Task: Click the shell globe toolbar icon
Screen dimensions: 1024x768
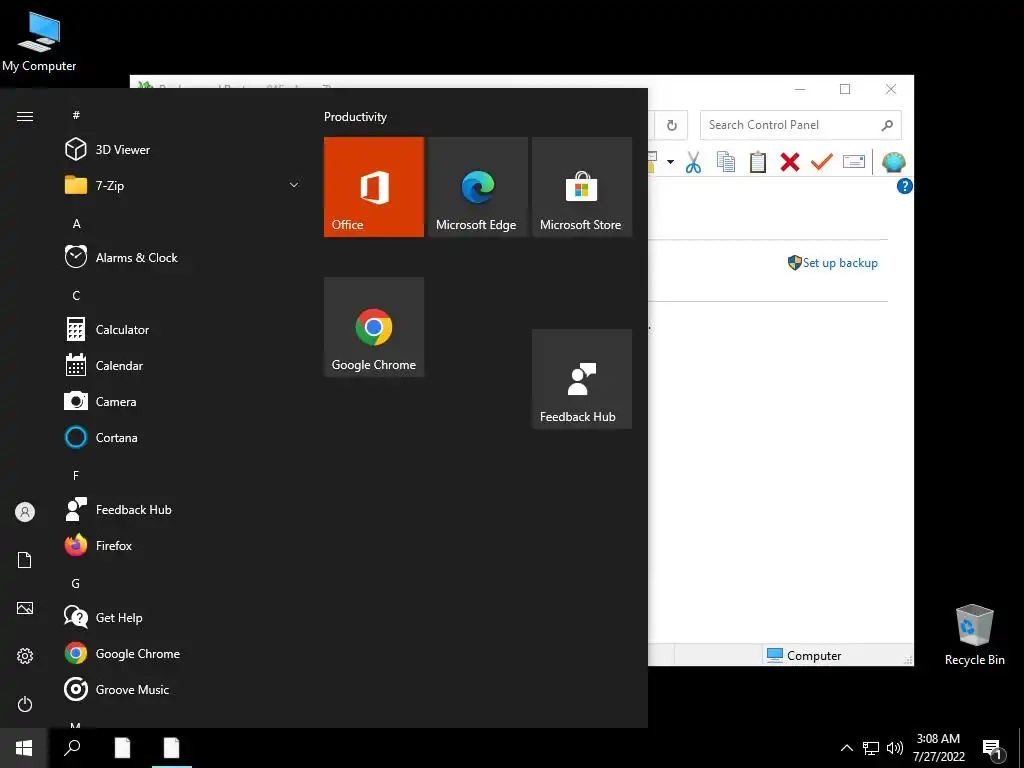Action: click(x=893, y=162)
